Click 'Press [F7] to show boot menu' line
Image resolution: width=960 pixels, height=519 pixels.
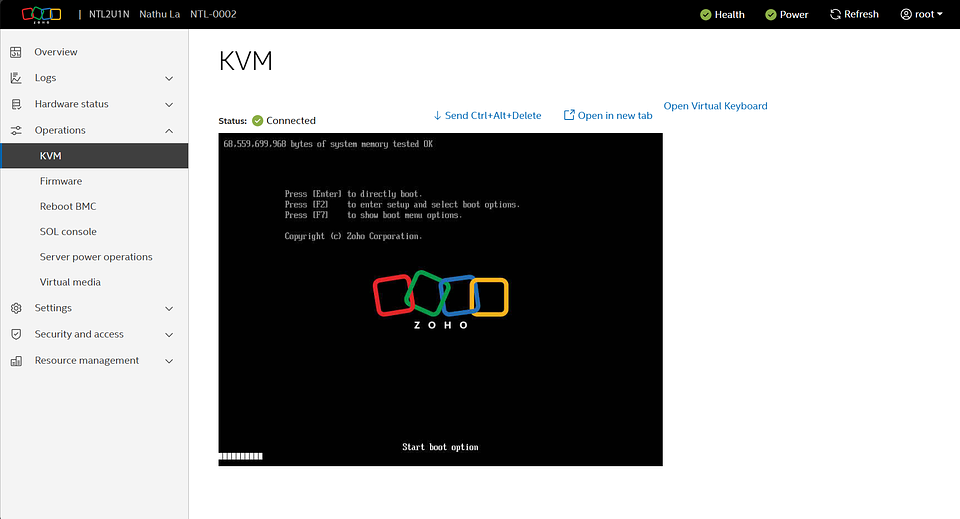click(x=373, y=215)
